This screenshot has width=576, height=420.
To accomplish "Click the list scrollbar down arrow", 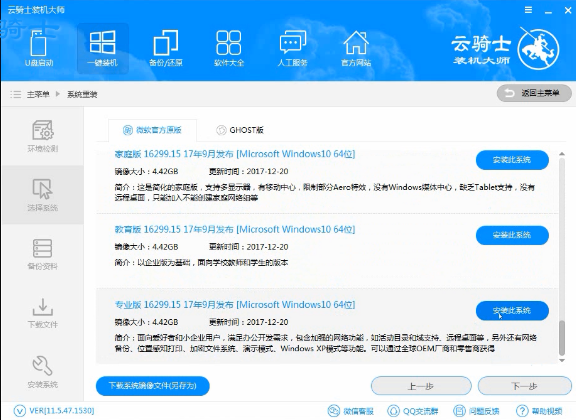I will [x=562, y=360].
